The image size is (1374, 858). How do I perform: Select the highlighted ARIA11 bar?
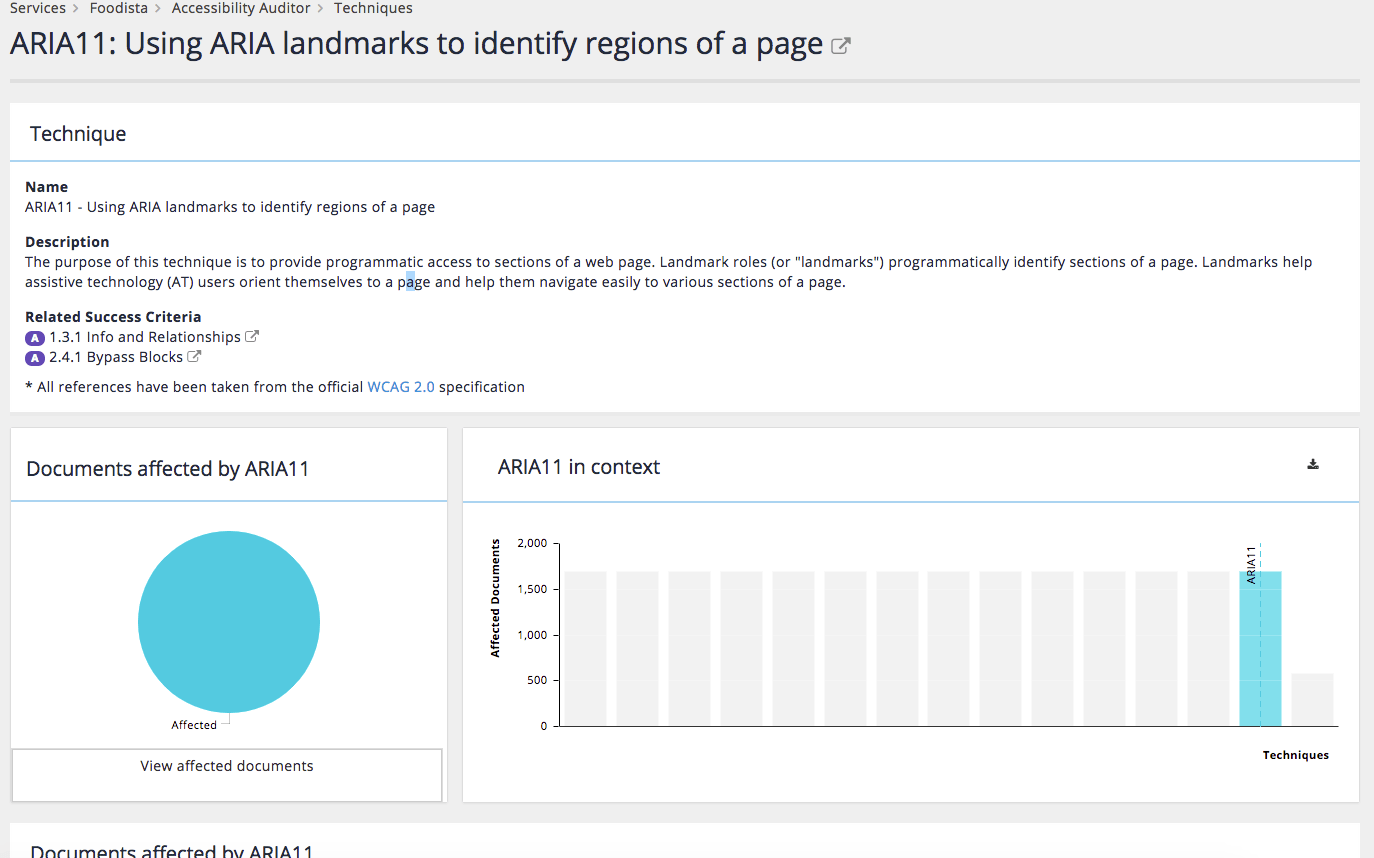1260,648
